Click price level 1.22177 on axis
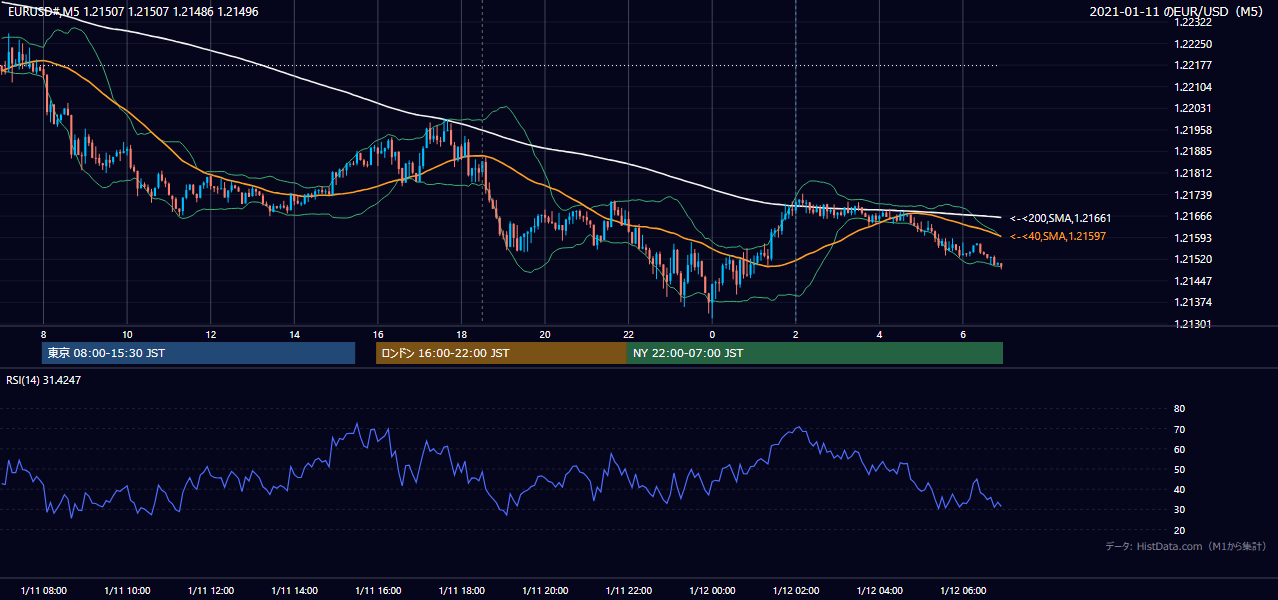Screen dimensions: 1278x600 [1192, 66]
